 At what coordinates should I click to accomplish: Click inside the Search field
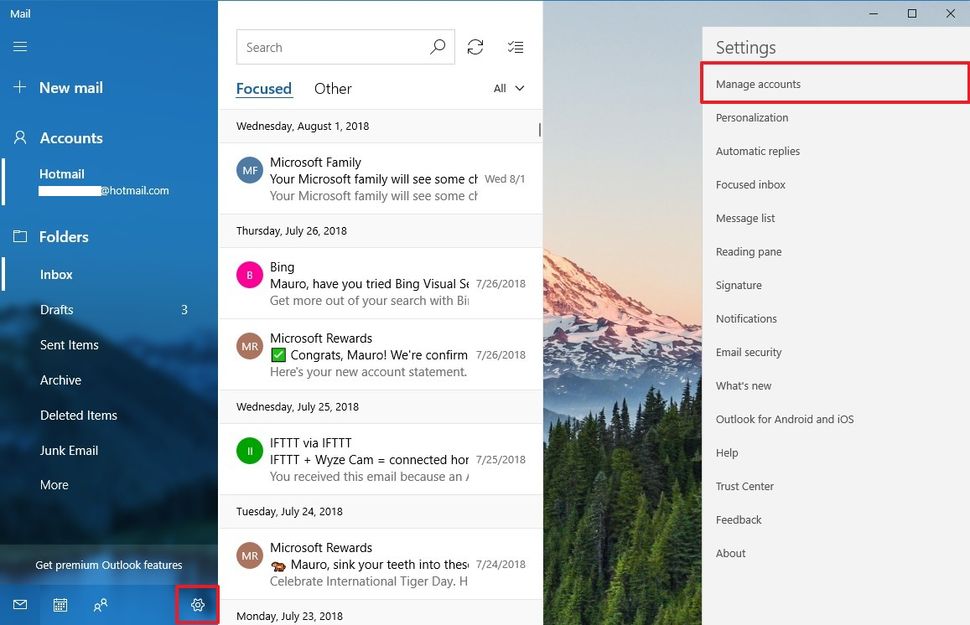point(330,47)
